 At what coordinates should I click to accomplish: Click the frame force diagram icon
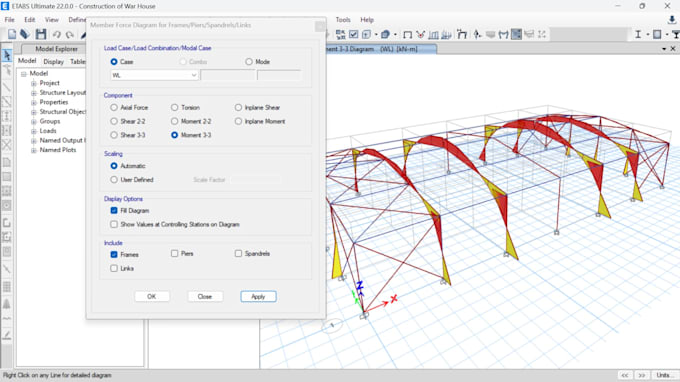433,34
